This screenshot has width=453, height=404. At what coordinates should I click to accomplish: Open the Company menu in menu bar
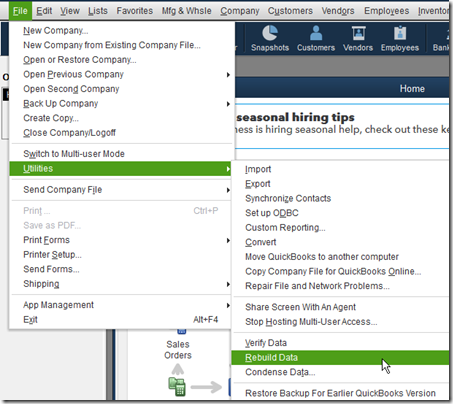point(240,11)
